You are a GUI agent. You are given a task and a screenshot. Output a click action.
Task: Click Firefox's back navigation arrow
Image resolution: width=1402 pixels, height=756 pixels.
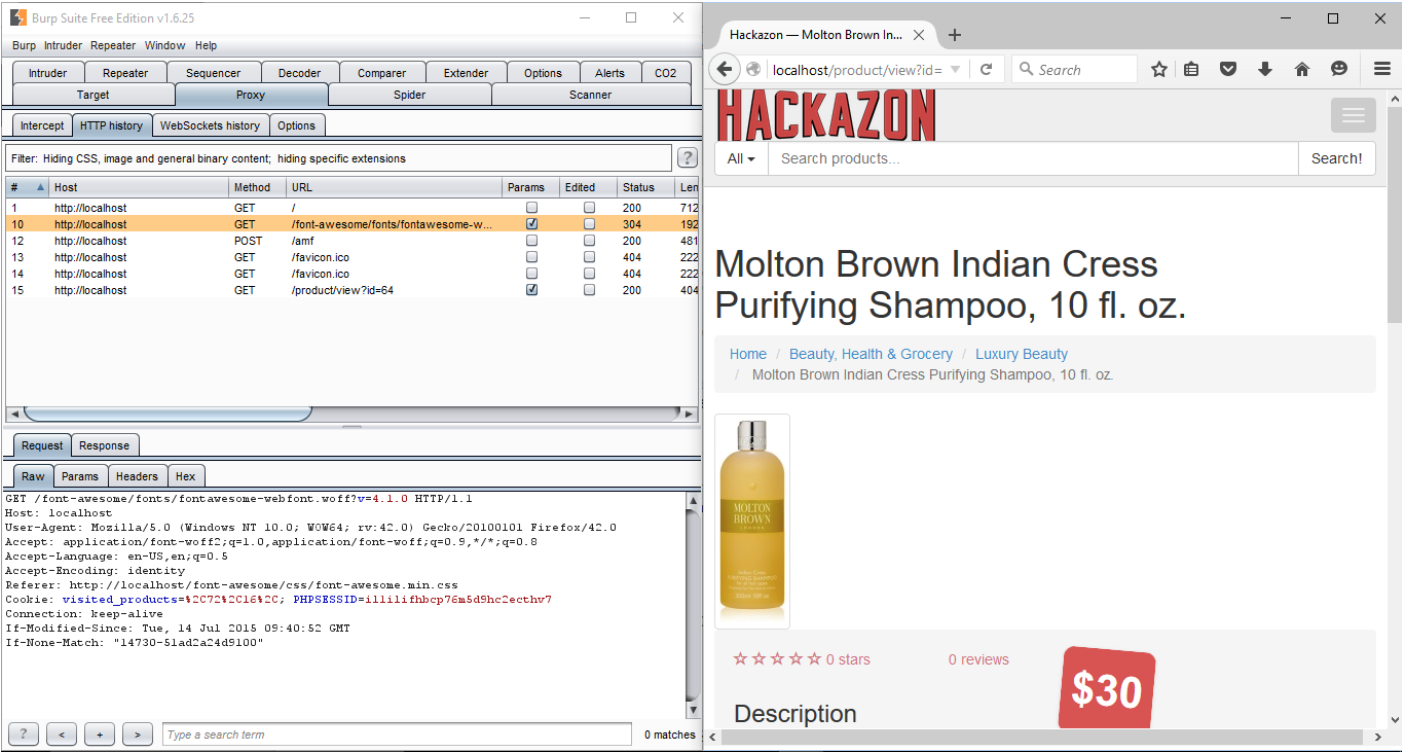(724, 69)
